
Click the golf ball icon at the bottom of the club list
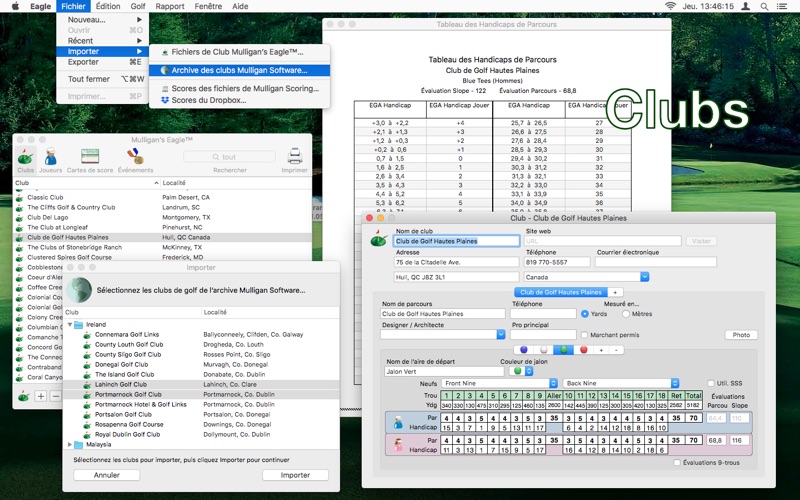(23, 396)
